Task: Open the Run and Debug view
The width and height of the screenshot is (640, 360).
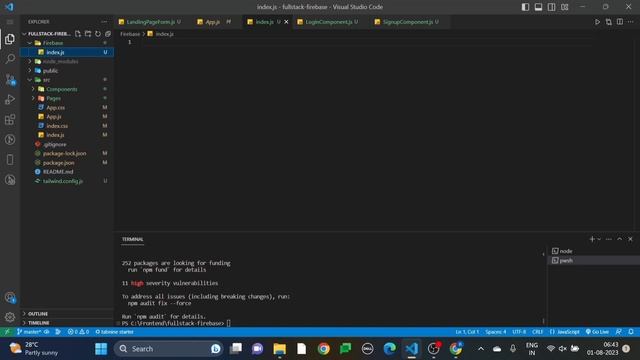Action: pos(10,99)
